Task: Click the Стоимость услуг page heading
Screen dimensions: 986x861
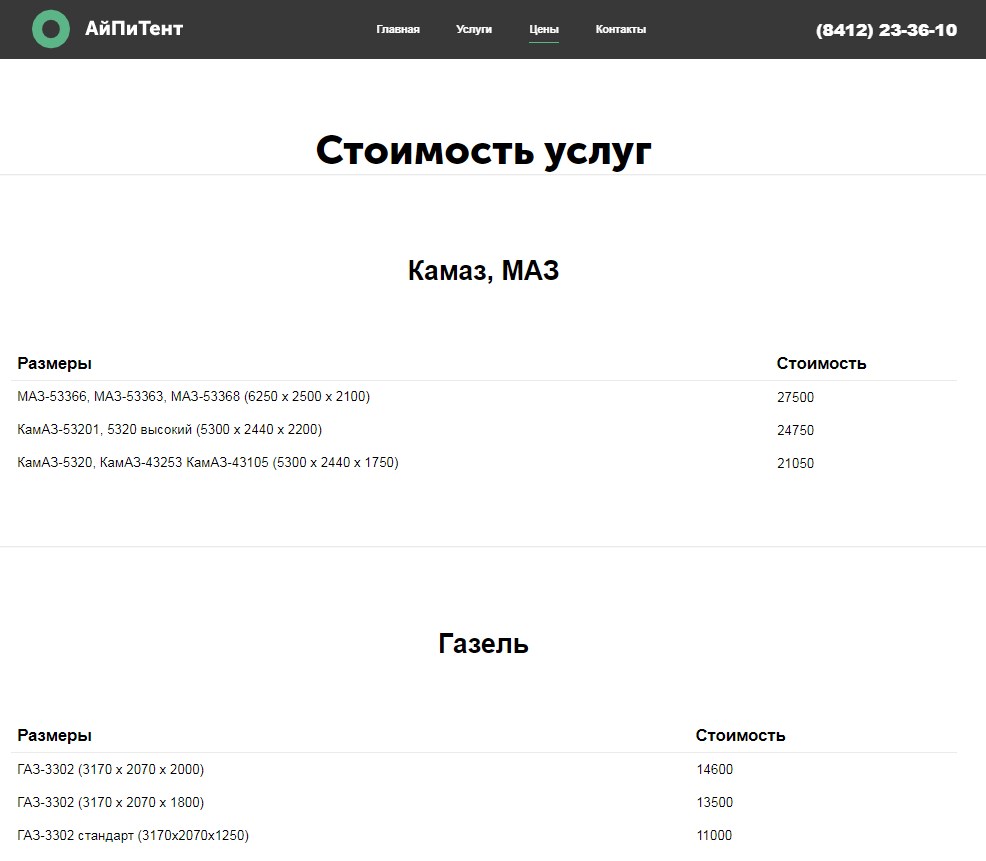Action: pos(484,150)
